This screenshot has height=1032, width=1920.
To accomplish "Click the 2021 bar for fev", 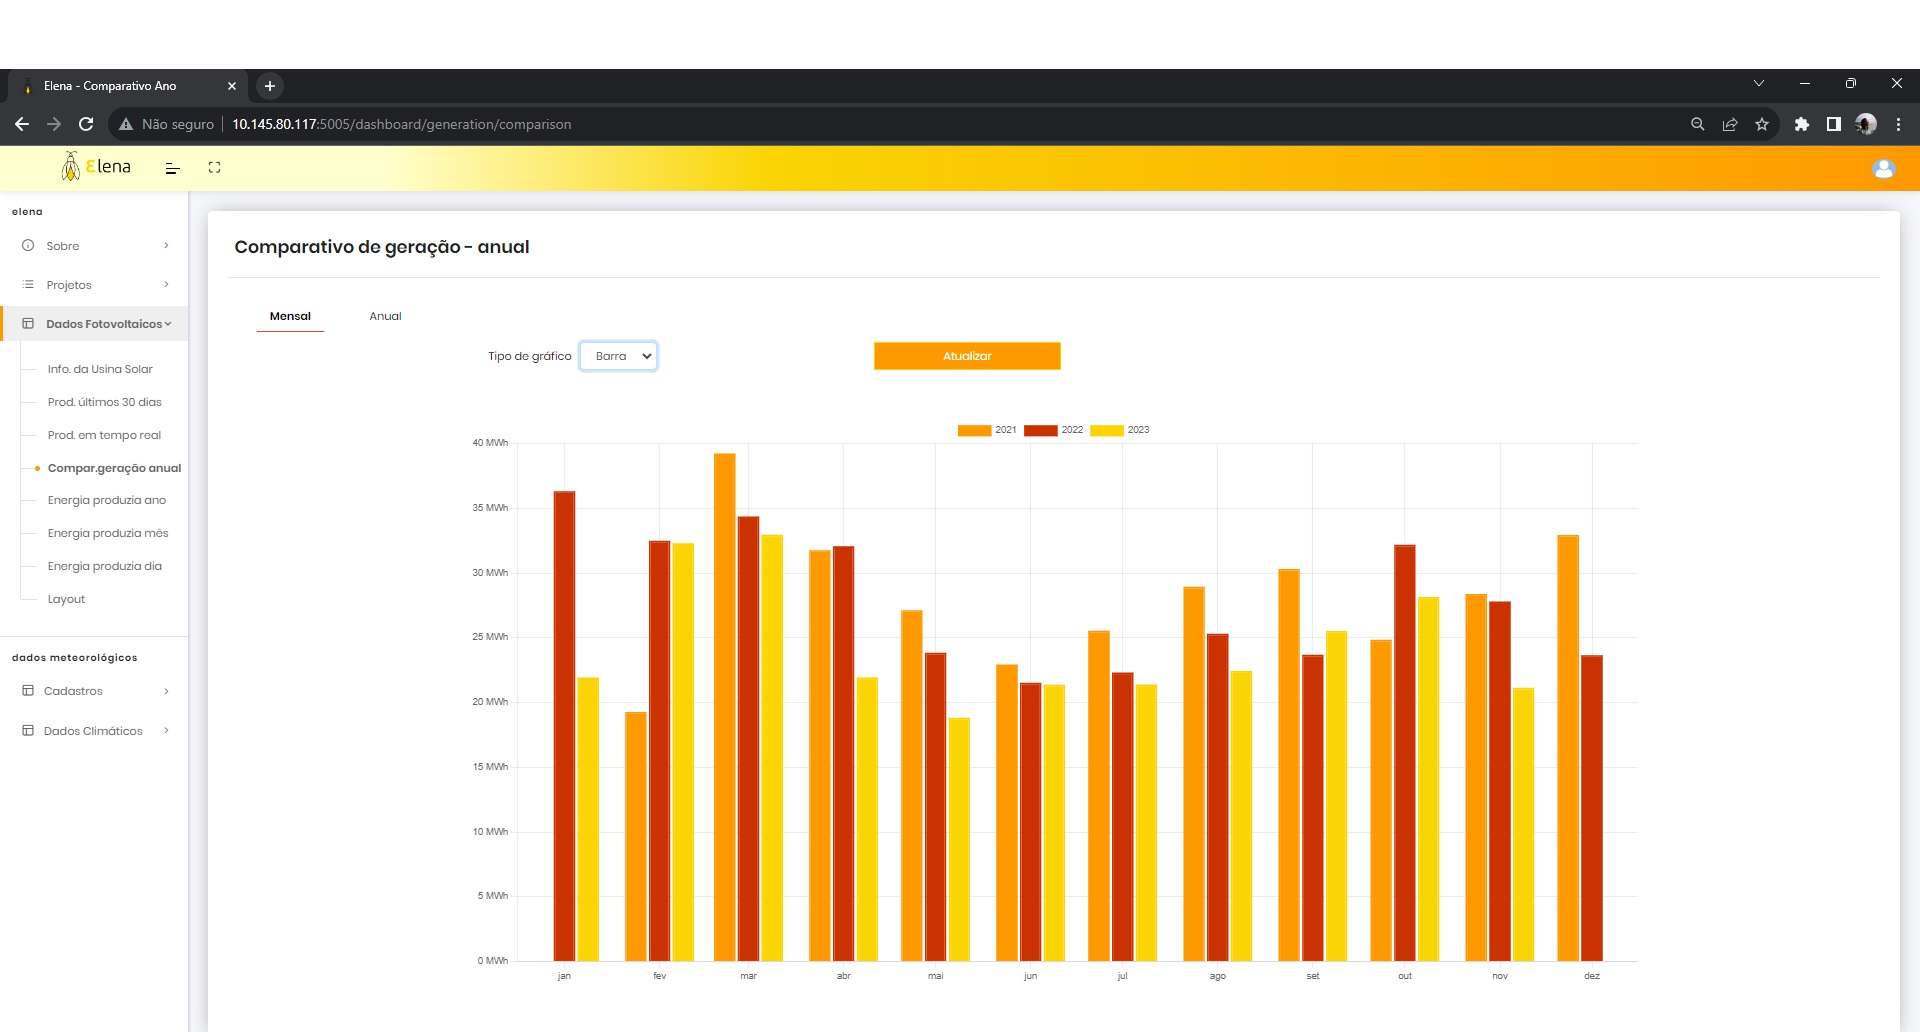I will (636, 836).
